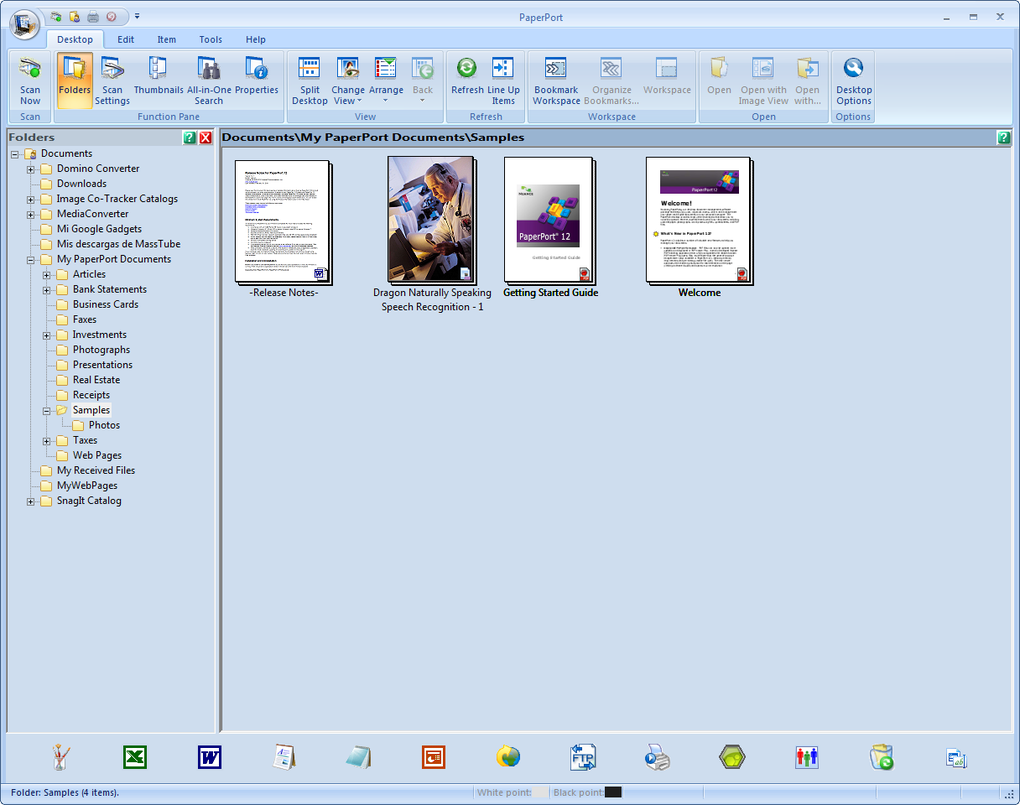
Task: Click the globe browser icon in Send To bar
Action: click(508, 757)
